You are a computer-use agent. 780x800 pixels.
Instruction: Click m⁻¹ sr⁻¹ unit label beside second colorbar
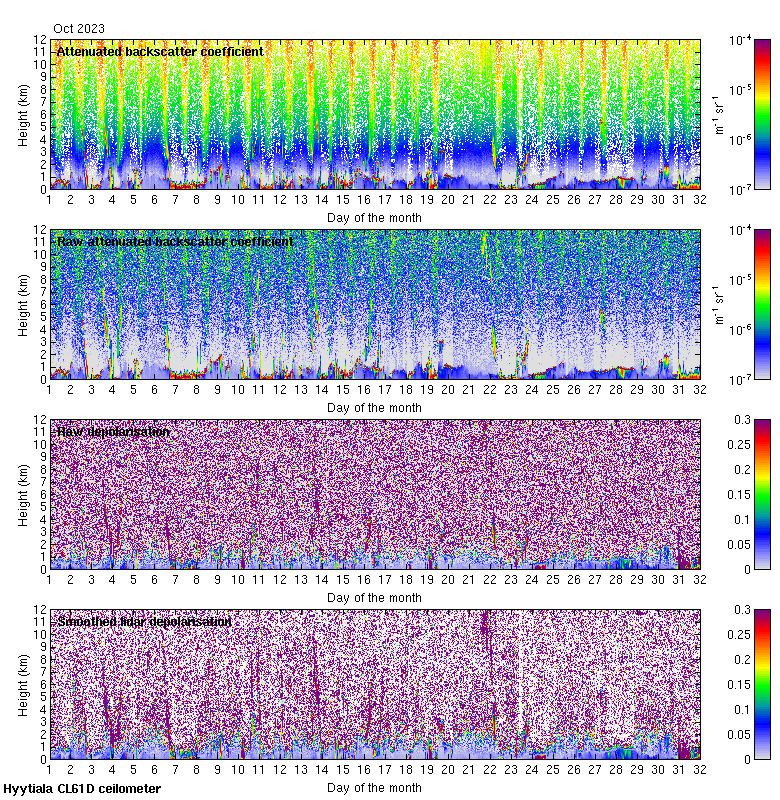[x=717, y=304]
